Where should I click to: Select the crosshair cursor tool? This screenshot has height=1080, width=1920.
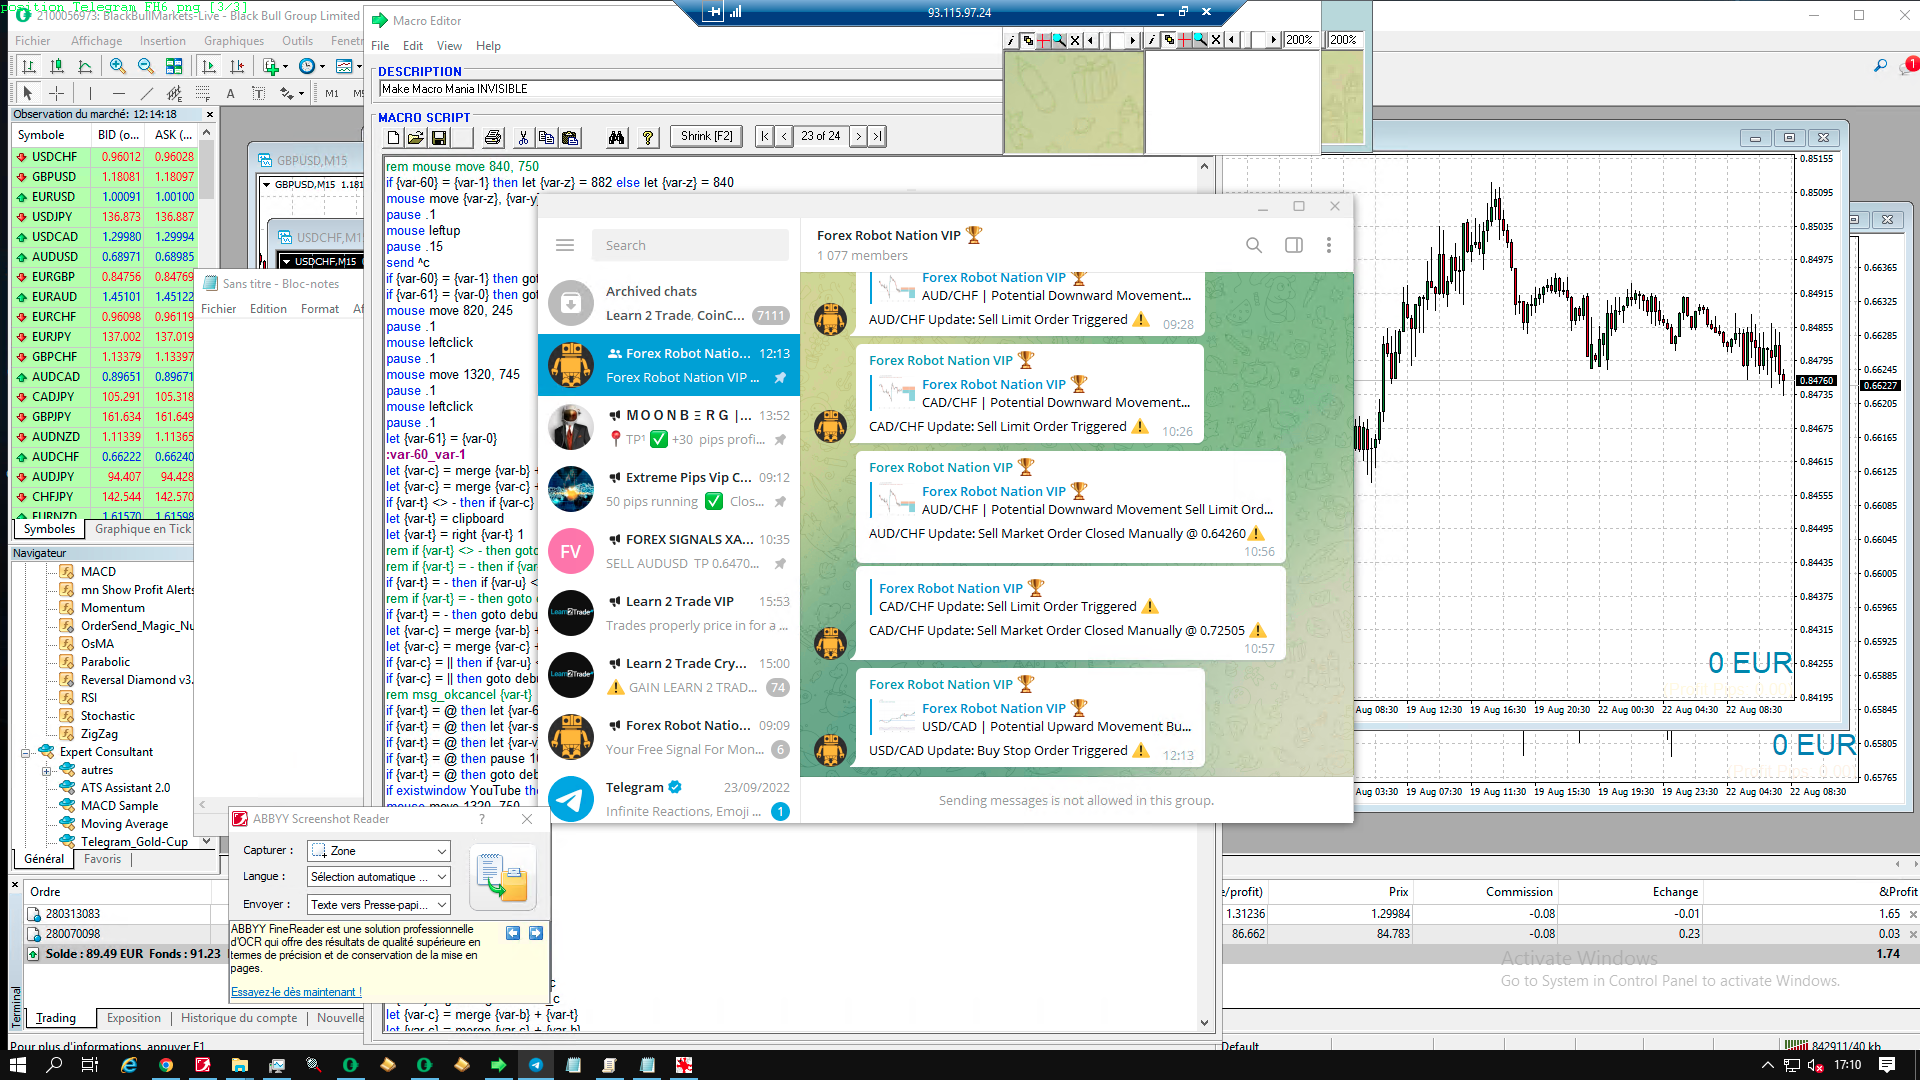click(x=57, y=93)
